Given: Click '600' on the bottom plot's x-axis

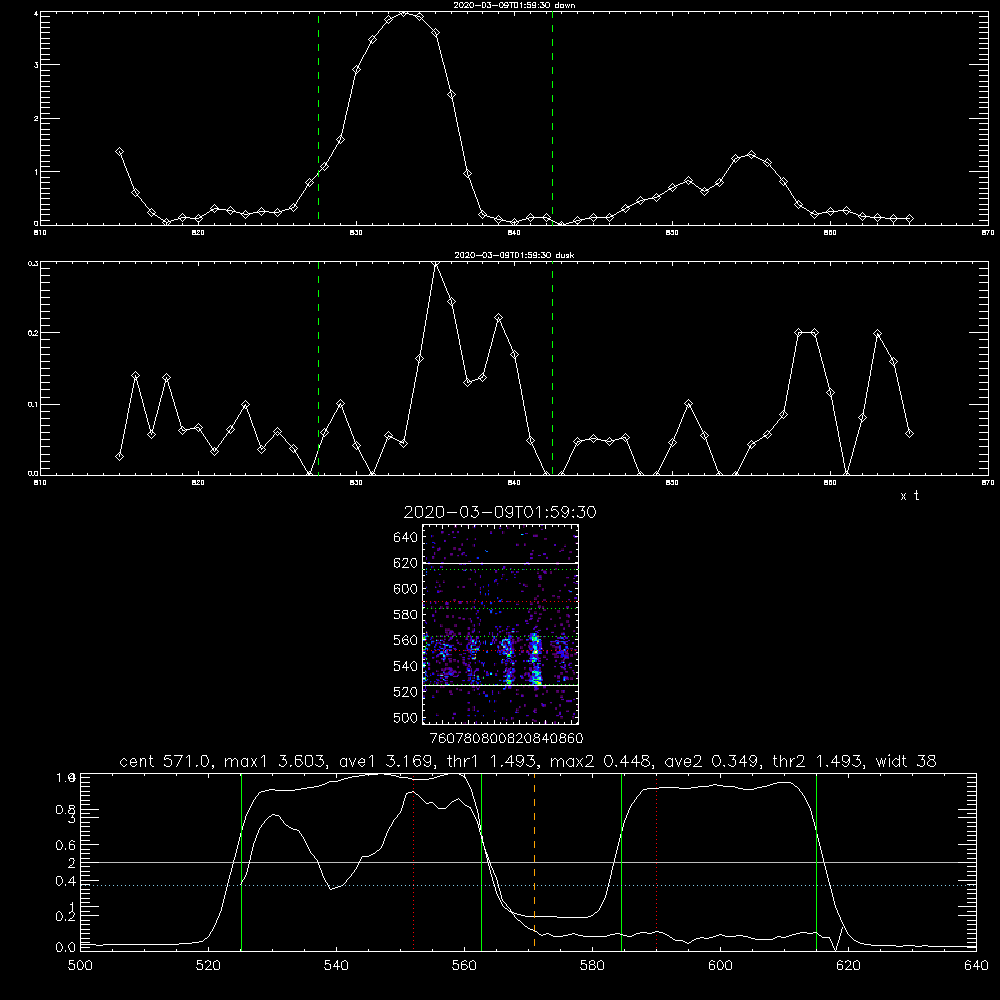Looking at the screenshot, I should pyautogui.click(x=720, y=966).
